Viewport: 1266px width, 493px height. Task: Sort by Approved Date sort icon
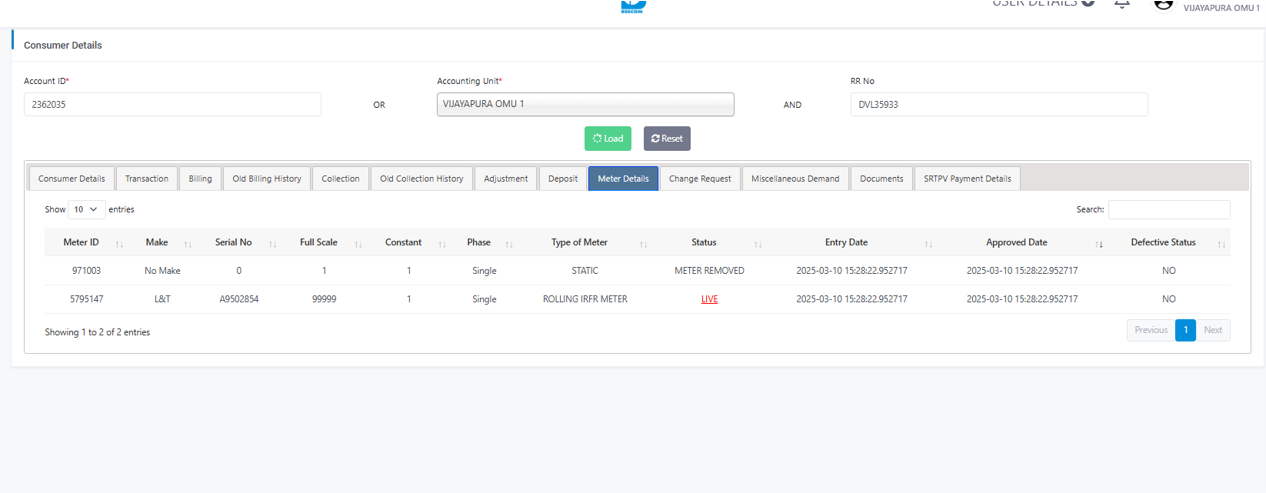tap(1099, 244)
